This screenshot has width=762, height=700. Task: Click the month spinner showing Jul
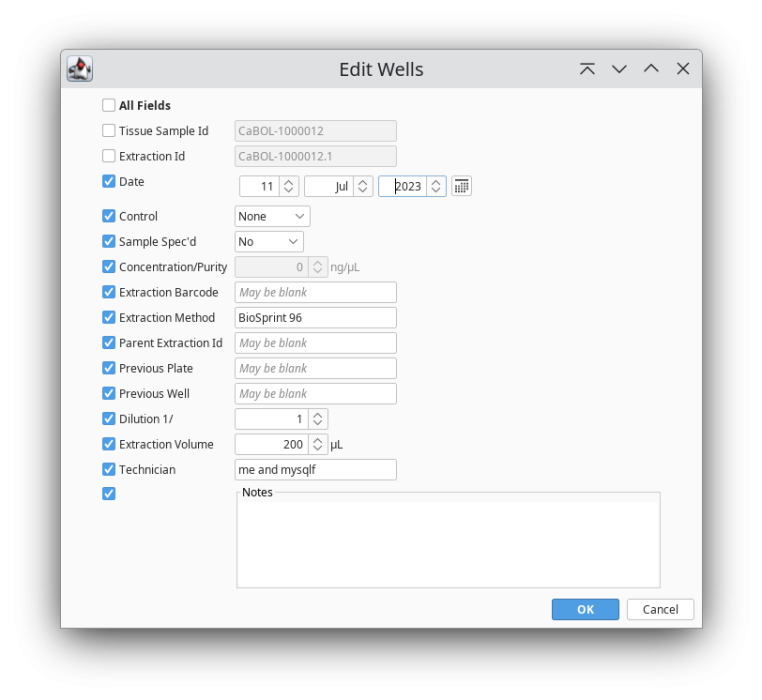tap(329, 186)
